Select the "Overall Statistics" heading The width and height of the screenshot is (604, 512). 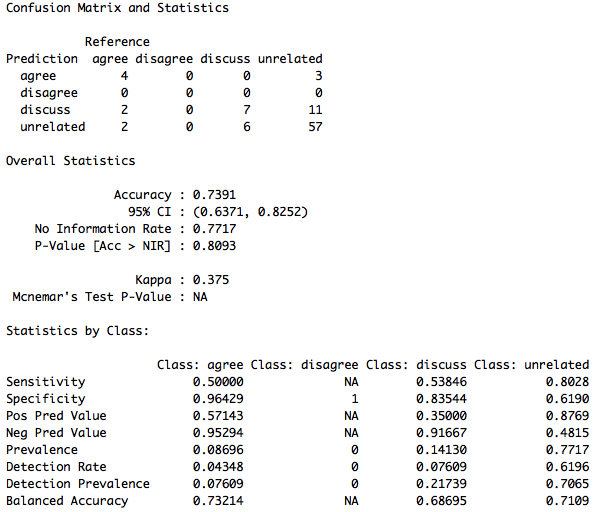(70, 161)
